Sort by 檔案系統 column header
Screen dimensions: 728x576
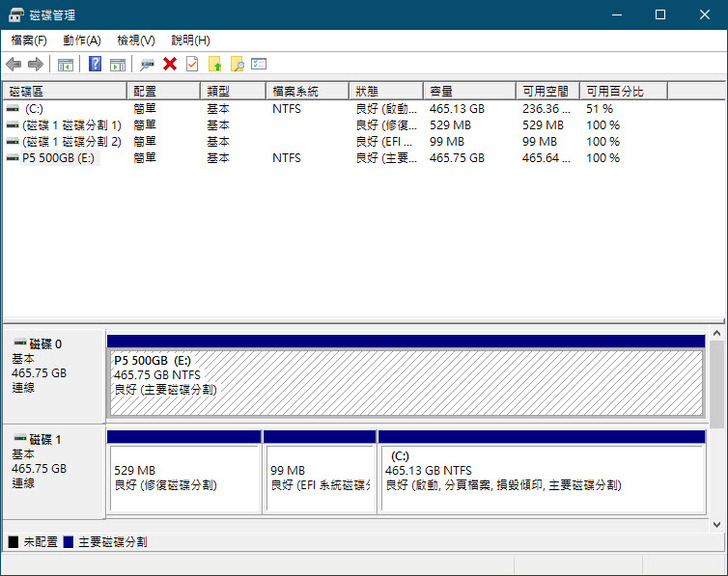click(306, 91)
